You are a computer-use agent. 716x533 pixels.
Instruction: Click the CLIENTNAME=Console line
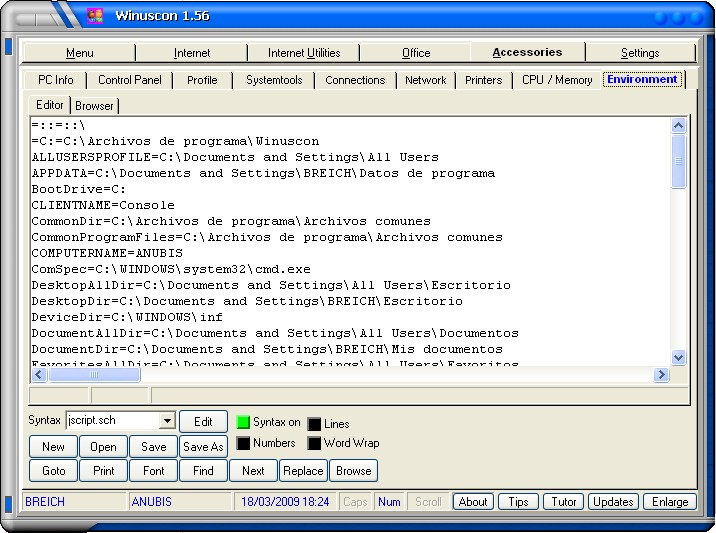(x=103, y=205)
